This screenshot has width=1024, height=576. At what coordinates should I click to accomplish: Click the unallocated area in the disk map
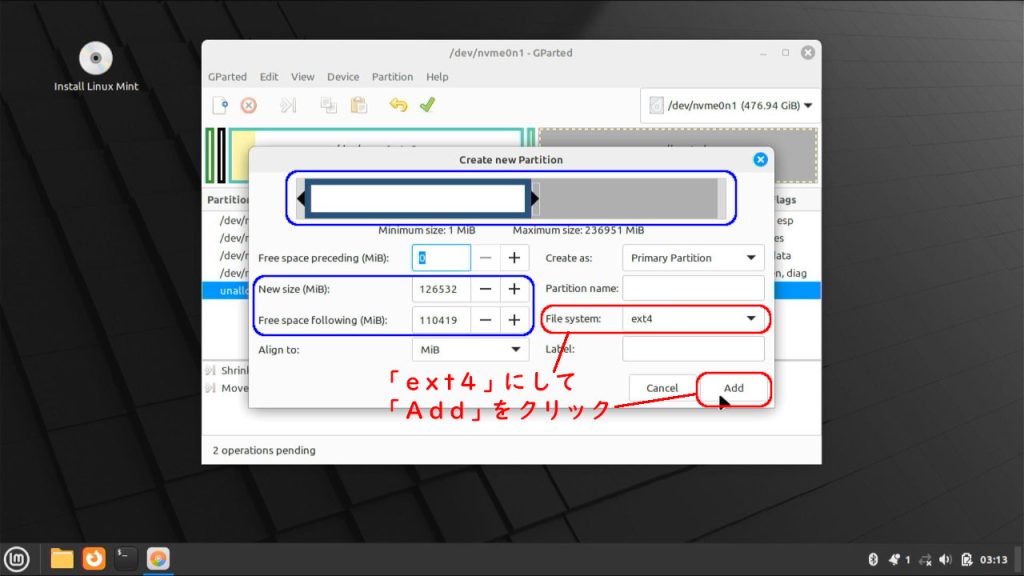click(x=794, y=155)
